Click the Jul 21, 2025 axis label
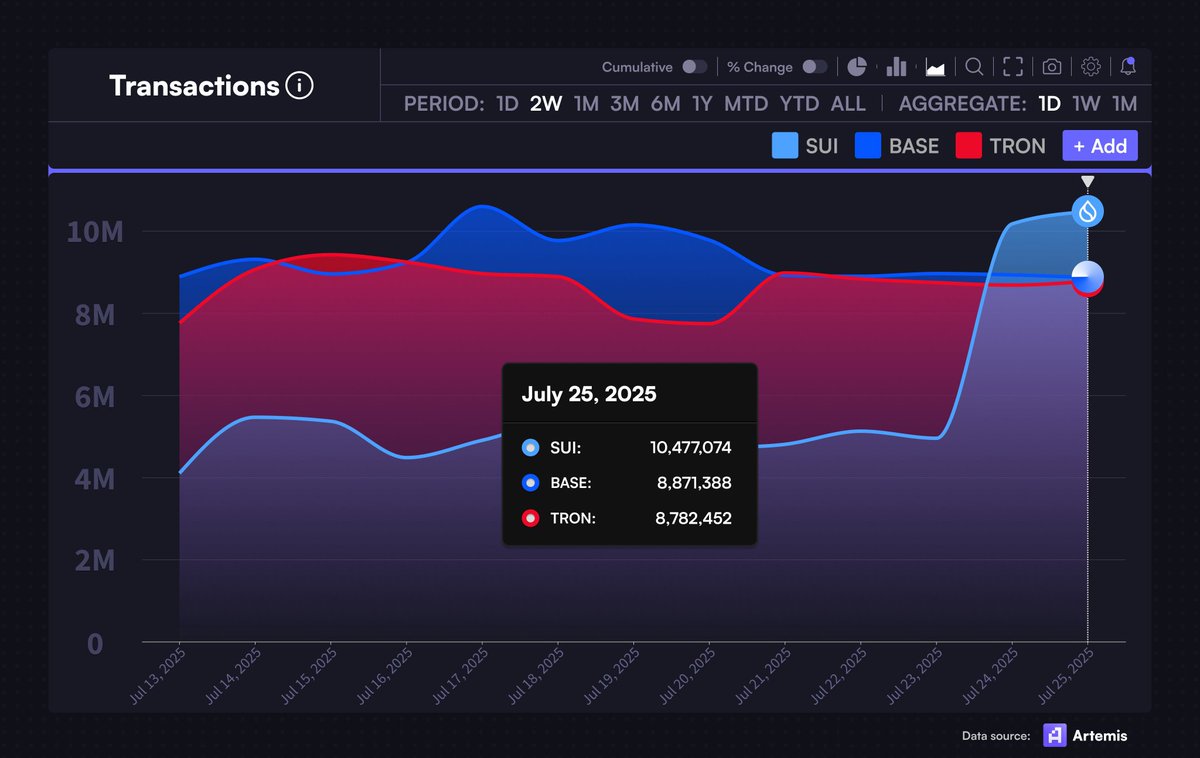 click(x=763, y=676)
